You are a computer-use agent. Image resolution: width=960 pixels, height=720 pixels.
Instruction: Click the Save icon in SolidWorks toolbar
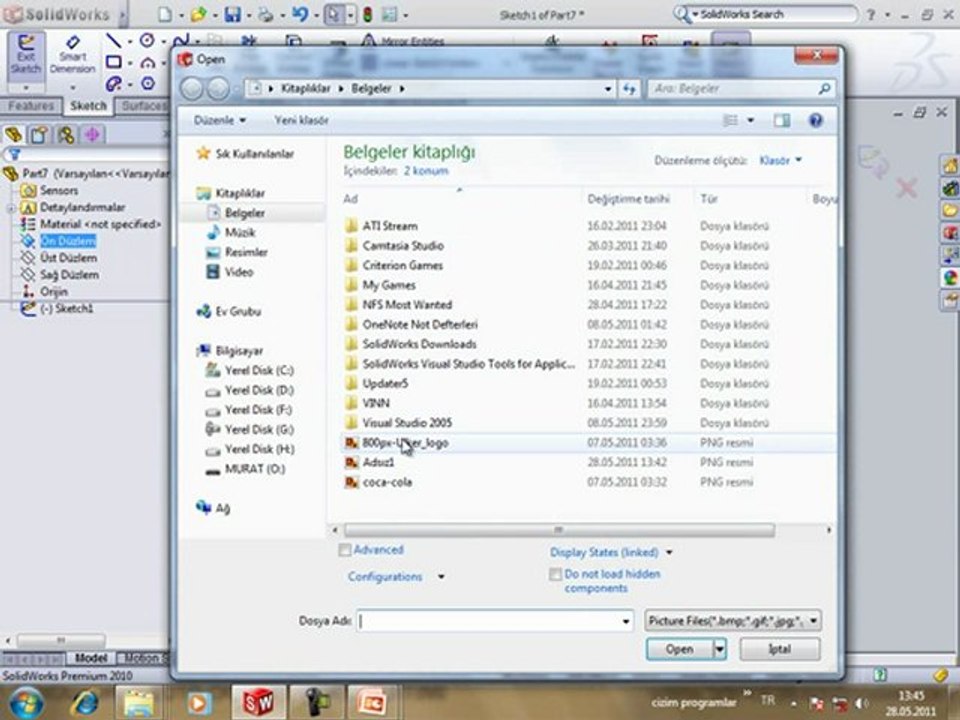tap(232, 14)
